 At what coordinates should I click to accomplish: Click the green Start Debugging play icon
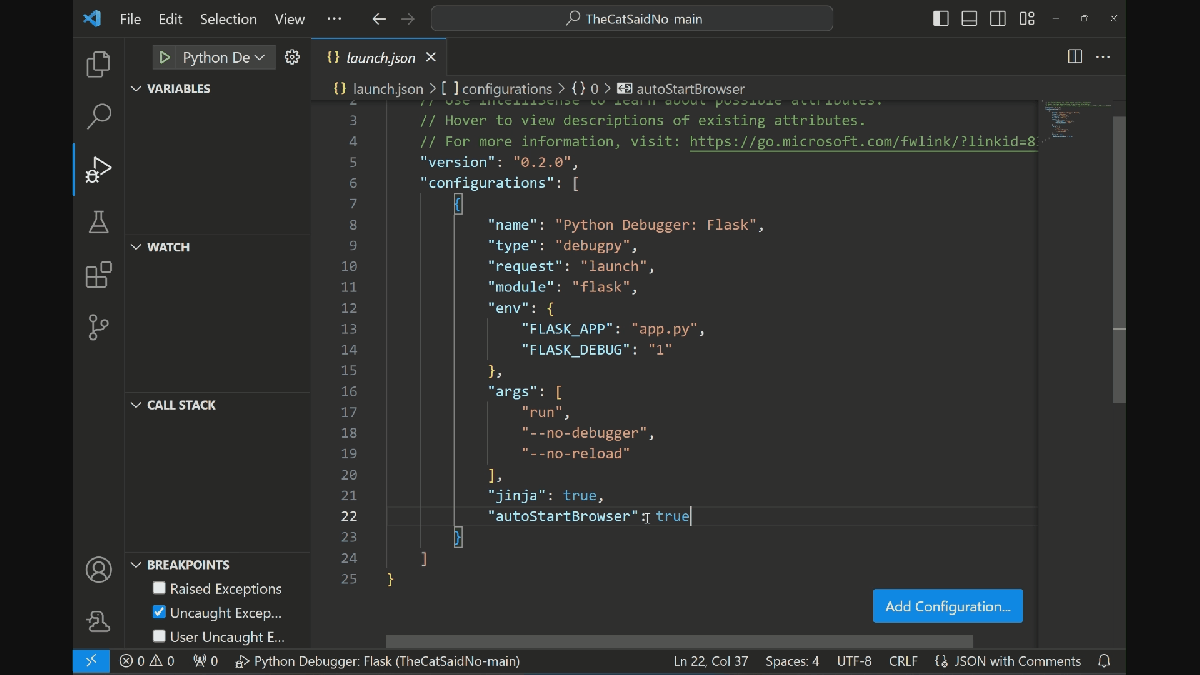point(165,58)
